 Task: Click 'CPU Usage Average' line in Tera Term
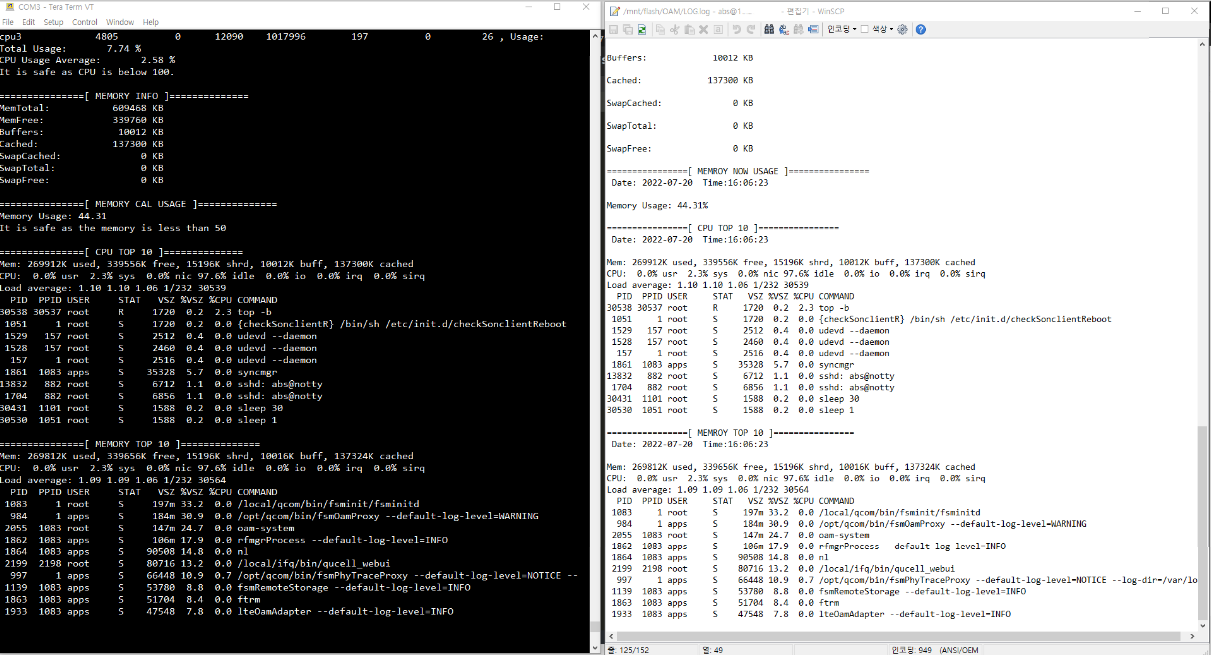[x=87, y=60]
